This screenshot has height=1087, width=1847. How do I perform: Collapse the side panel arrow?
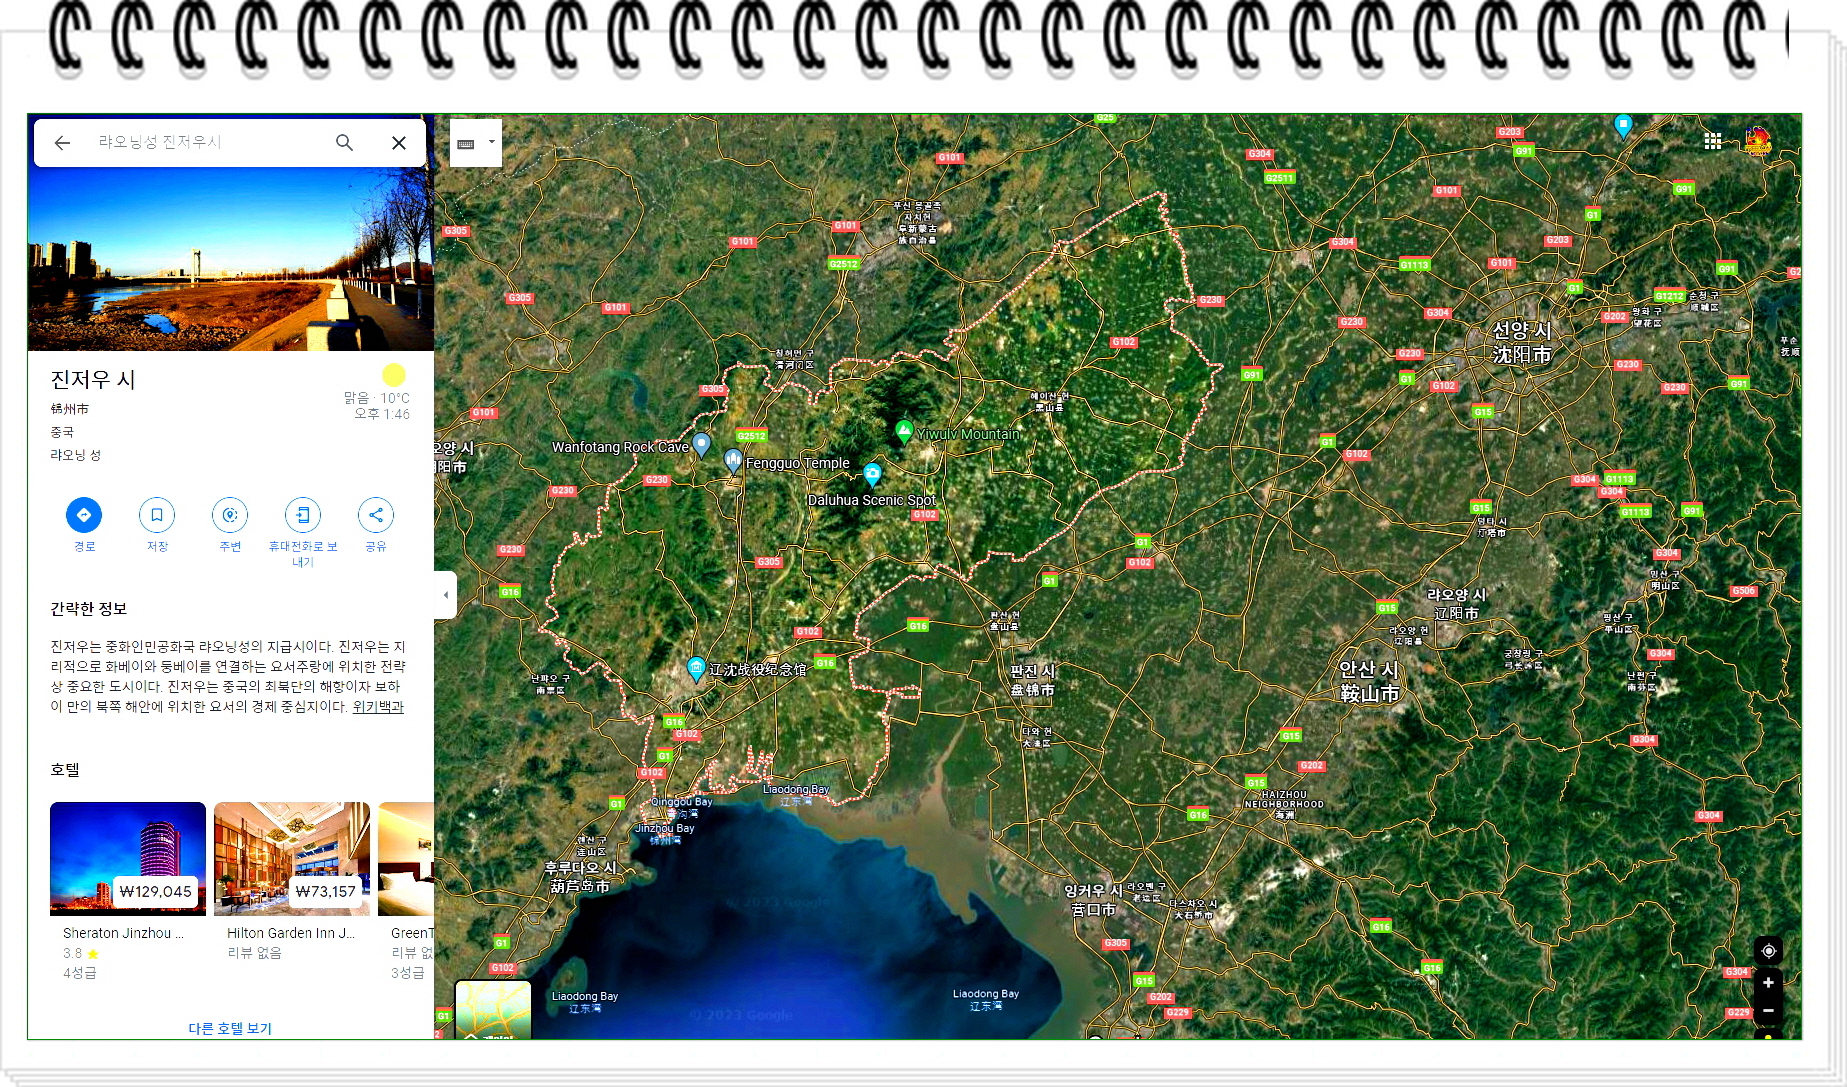446,595
